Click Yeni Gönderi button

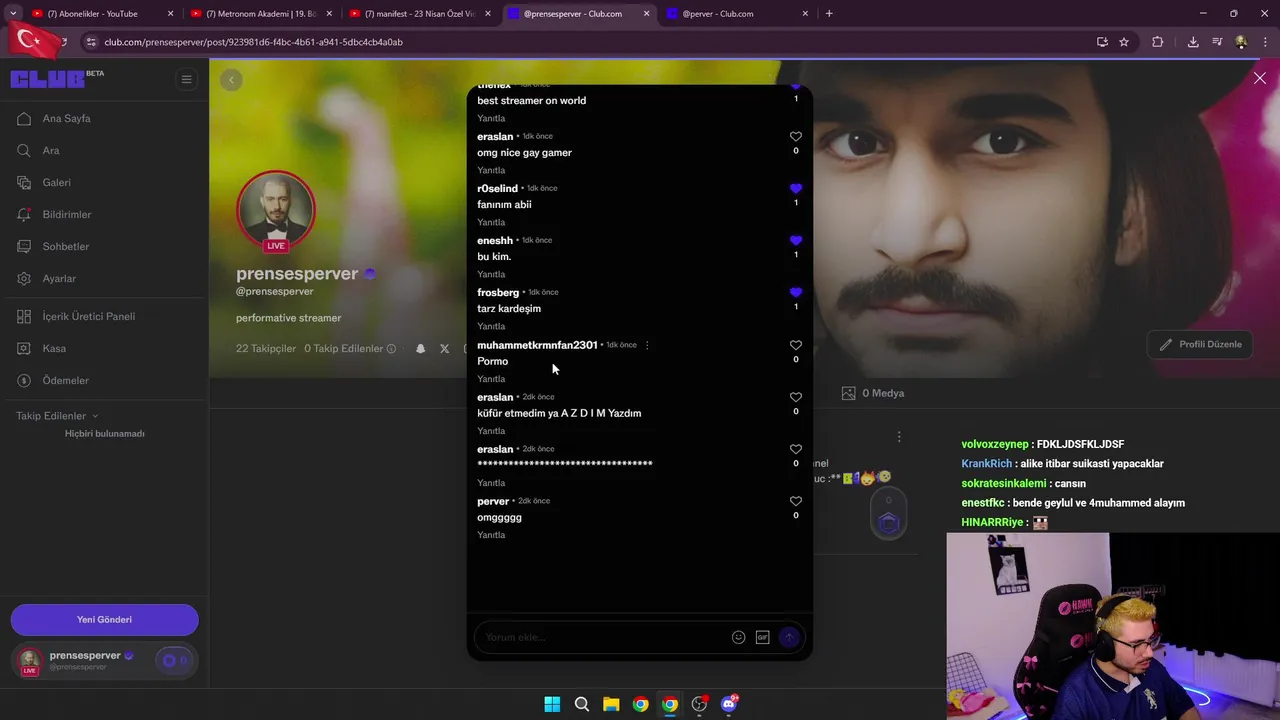click(x=105, y=619)
